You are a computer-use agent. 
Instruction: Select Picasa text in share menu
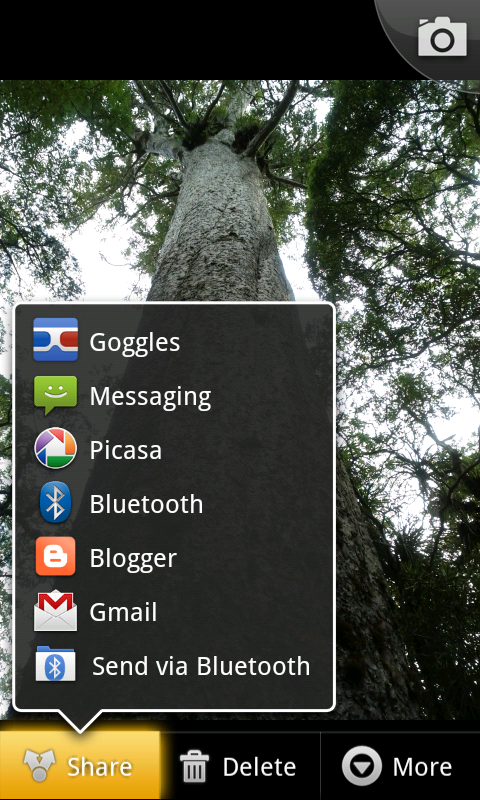(126, 449)
